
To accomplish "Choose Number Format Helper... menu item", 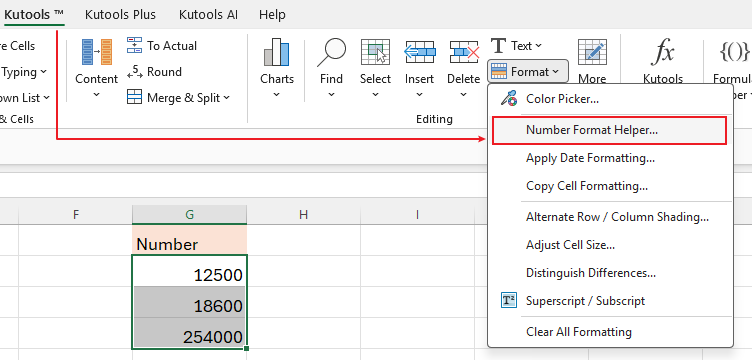I will tap(610, 130).
